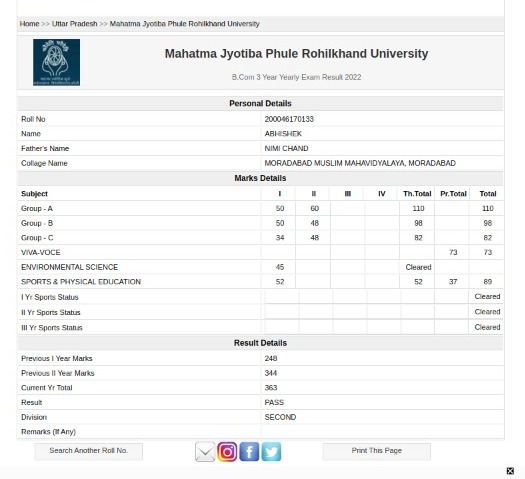525x479 pixels.
Task: Click I Yr Sports Status Cleared value
Action: click(x=487, y=297)
